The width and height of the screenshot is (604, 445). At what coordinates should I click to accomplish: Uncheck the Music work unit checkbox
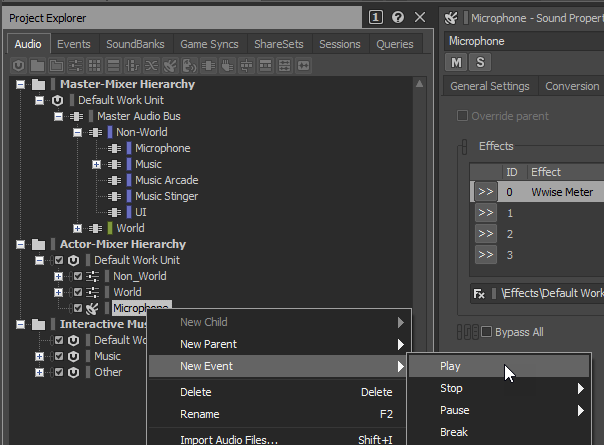coord(58,356)
